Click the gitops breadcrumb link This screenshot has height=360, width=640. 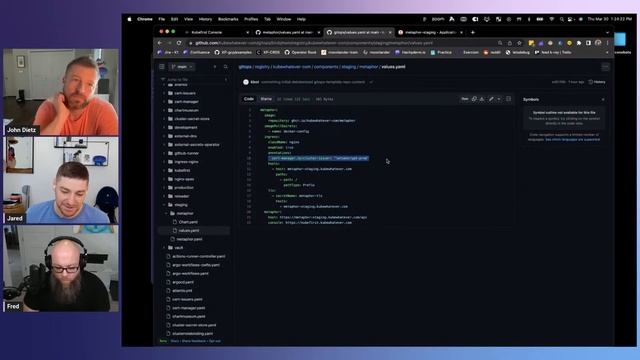(245, 67)
